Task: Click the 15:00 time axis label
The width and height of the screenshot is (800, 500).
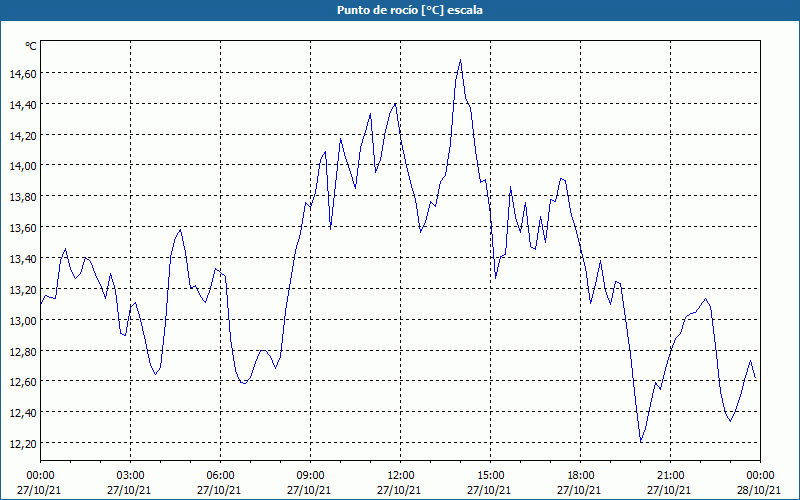Action: coord(490,476)
